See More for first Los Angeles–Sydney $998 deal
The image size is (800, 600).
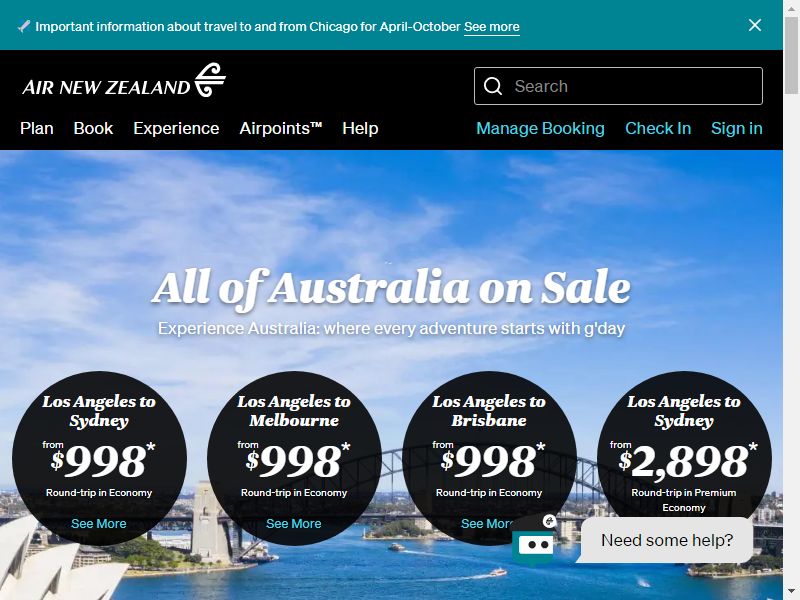pyautogui.click(x=98, y=523)
